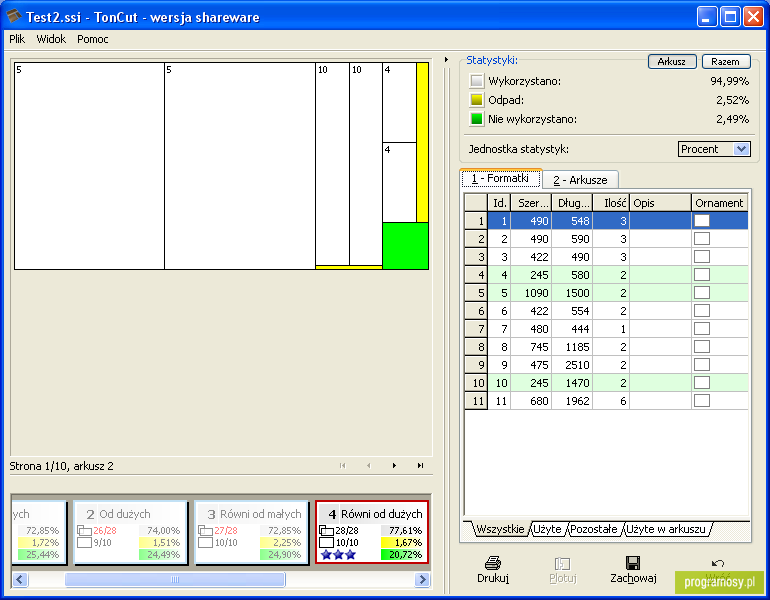Screen dimensions: 770x600
Task: Open the Widok menu
Action: click(x=51, y=39)
